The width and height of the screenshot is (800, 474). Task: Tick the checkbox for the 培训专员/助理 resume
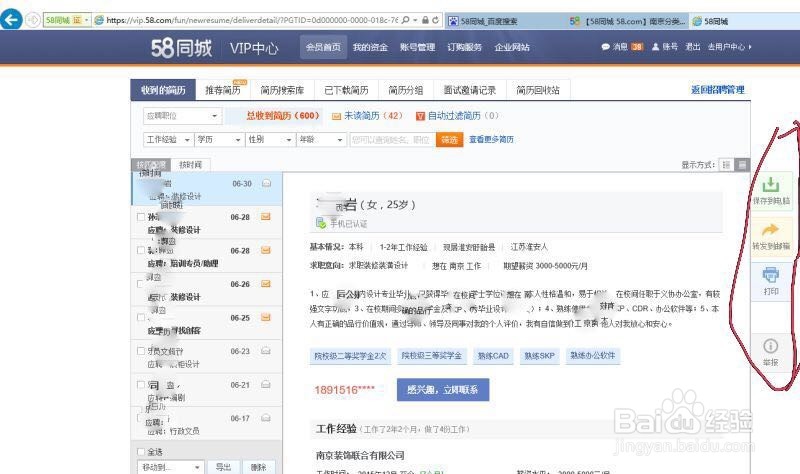coord(141,250)
